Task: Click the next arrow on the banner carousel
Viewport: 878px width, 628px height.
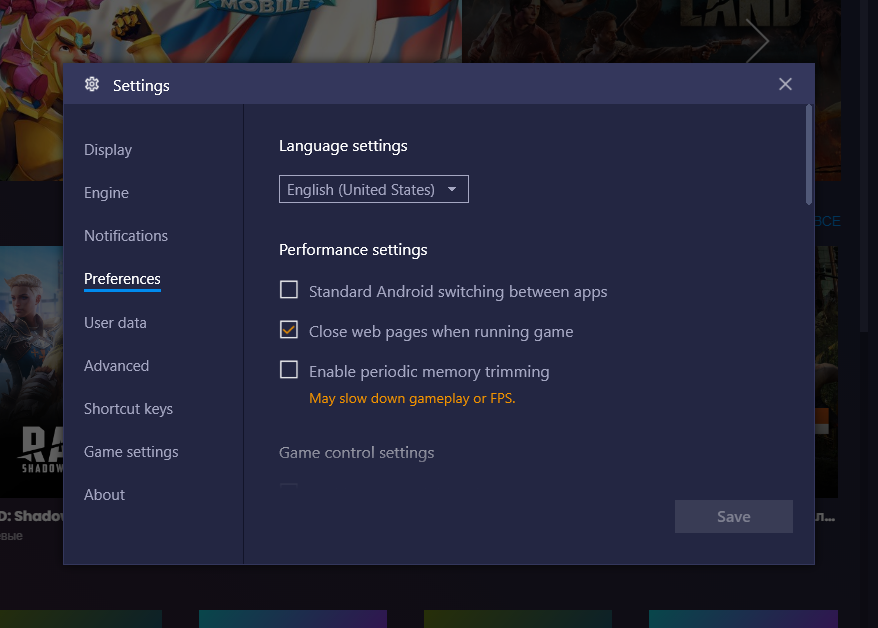Action: click(x=757, y=41)
